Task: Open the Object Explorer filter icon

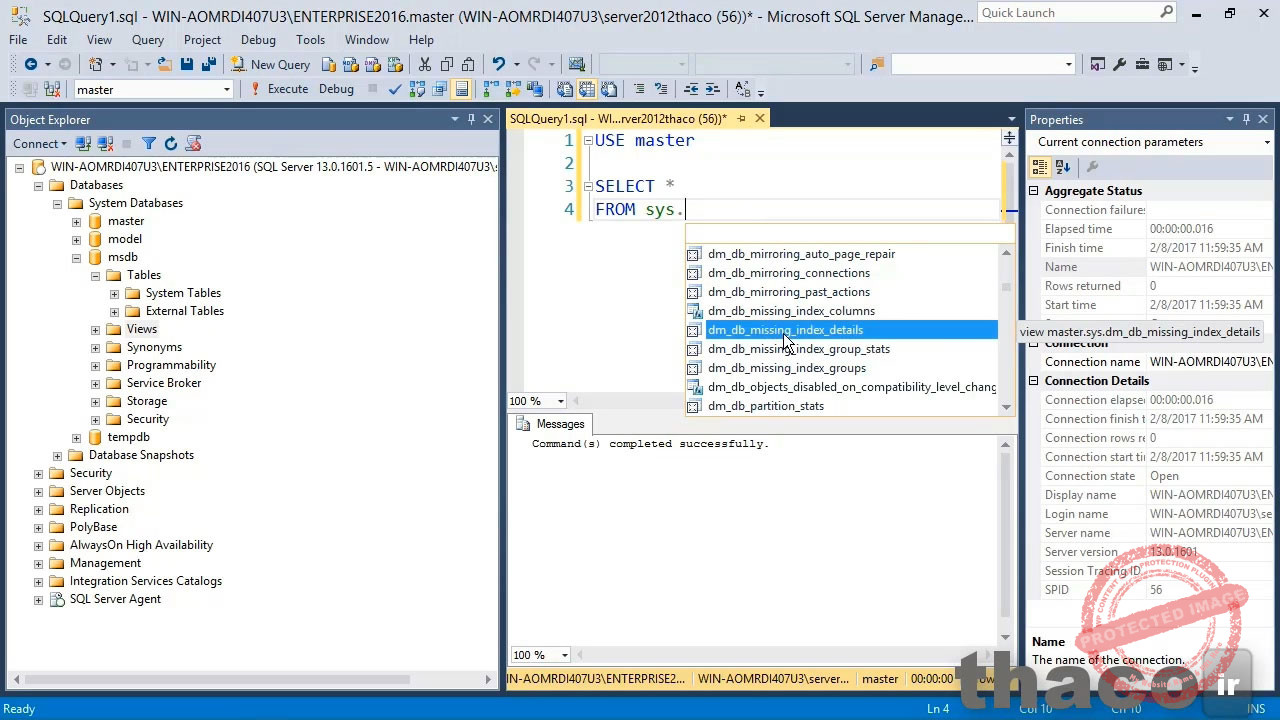Action: [x=150, y=143]
